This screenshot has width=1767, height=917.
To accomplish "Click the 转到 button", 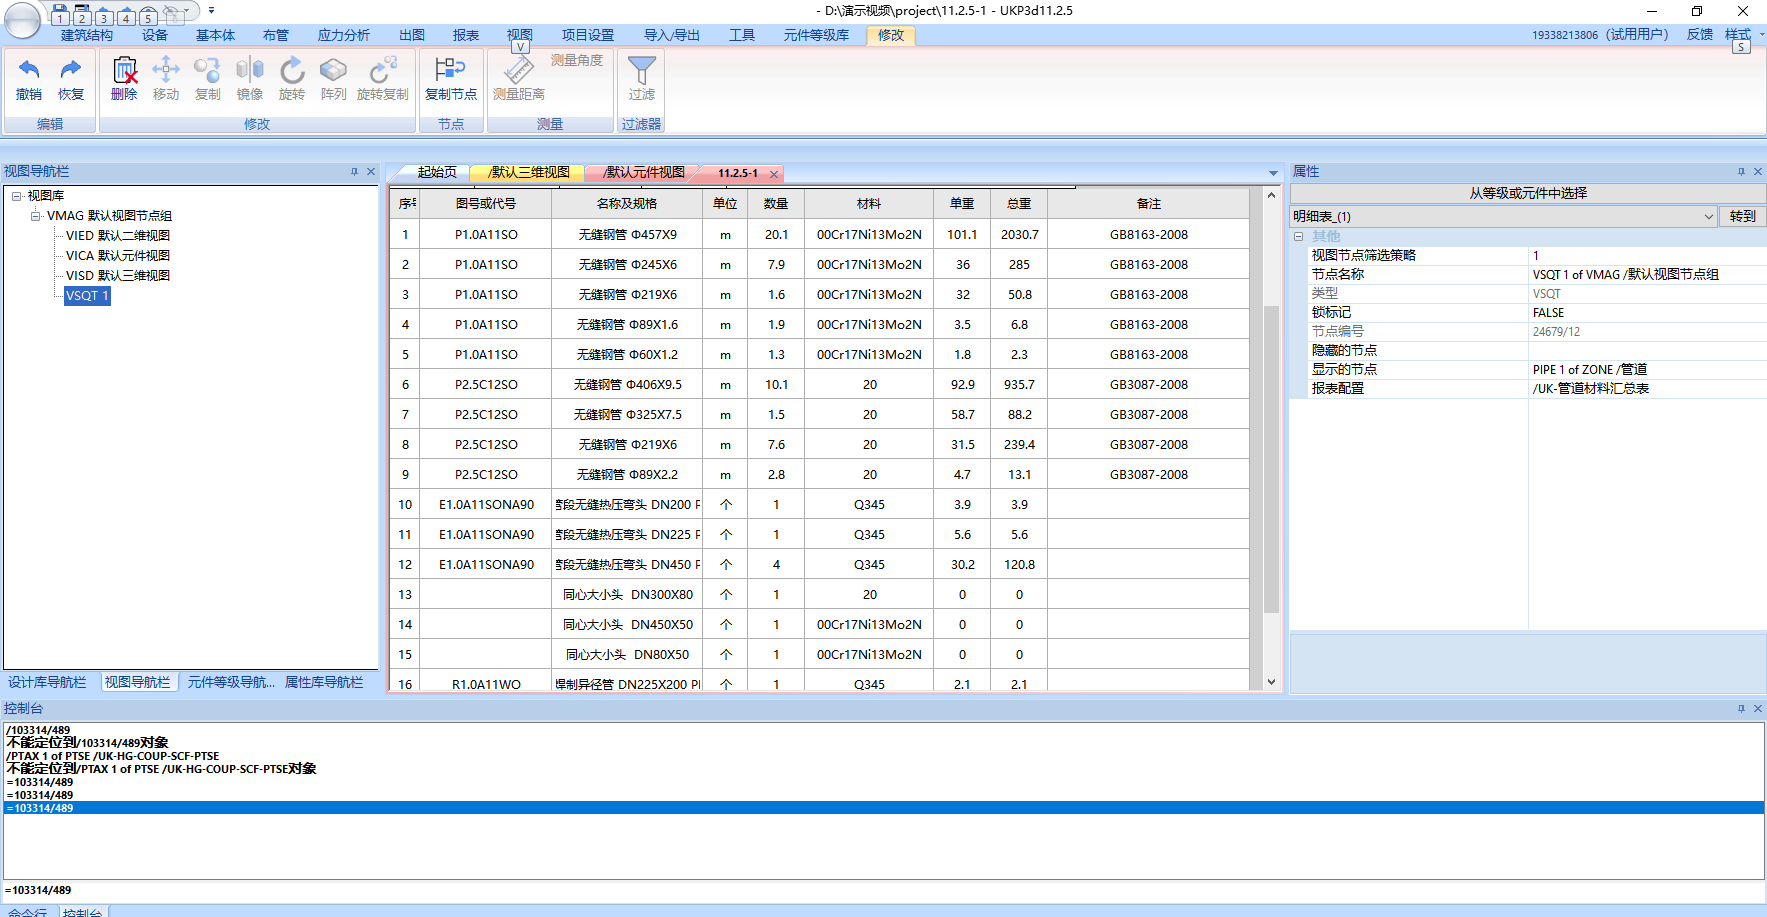I will pos(1742,217).
